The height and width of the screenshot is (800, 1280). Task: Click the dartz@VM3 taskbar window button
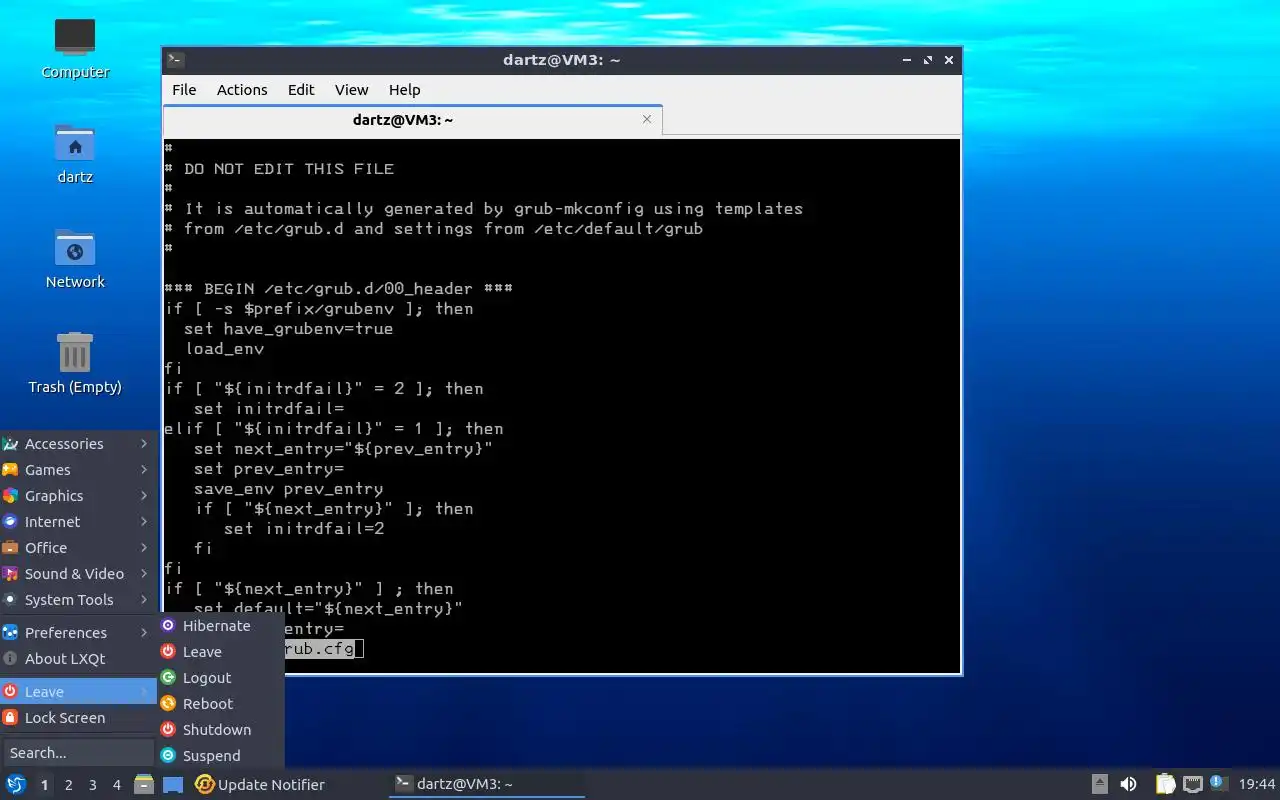point(487,784)
